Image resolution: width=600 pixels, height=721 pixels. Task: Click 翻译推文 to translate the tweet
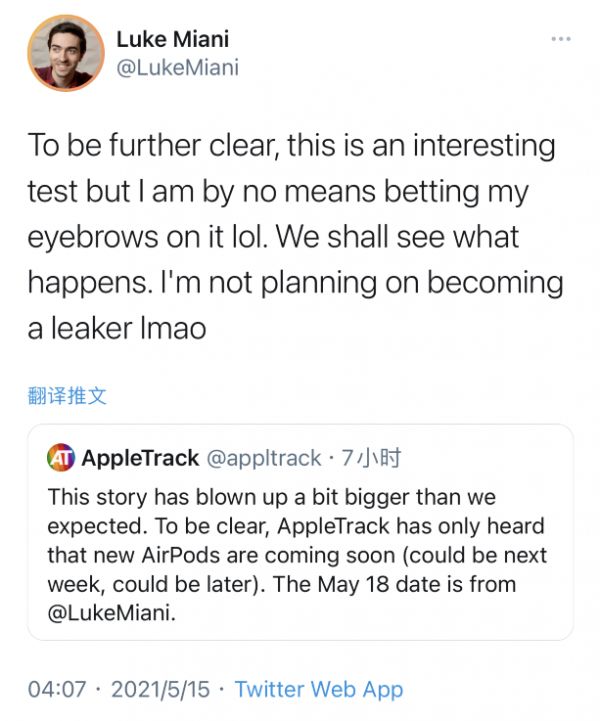[x=66, y=395]
